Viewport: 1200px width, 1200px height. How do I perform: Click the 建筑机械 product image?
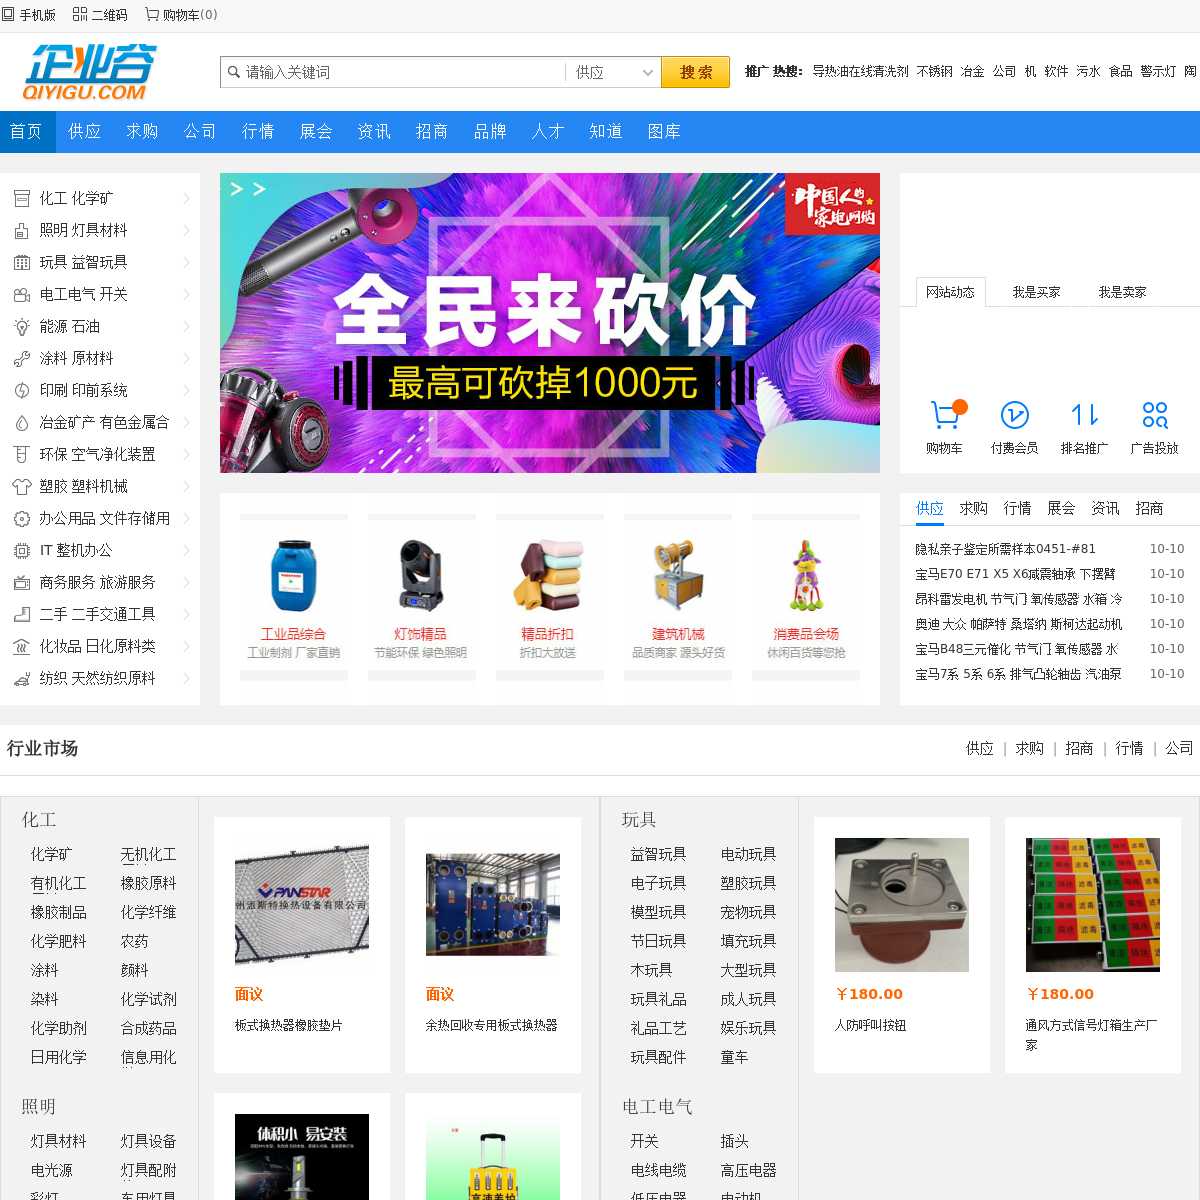[x=678, y=575]
